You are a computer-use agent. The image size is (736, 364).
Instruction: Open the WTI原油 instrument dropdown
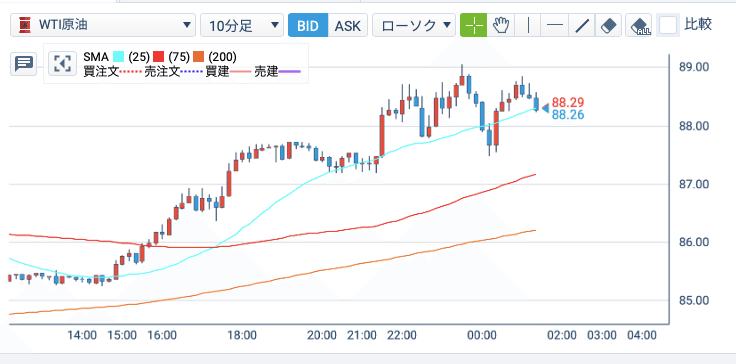click(x=103, y=25)
